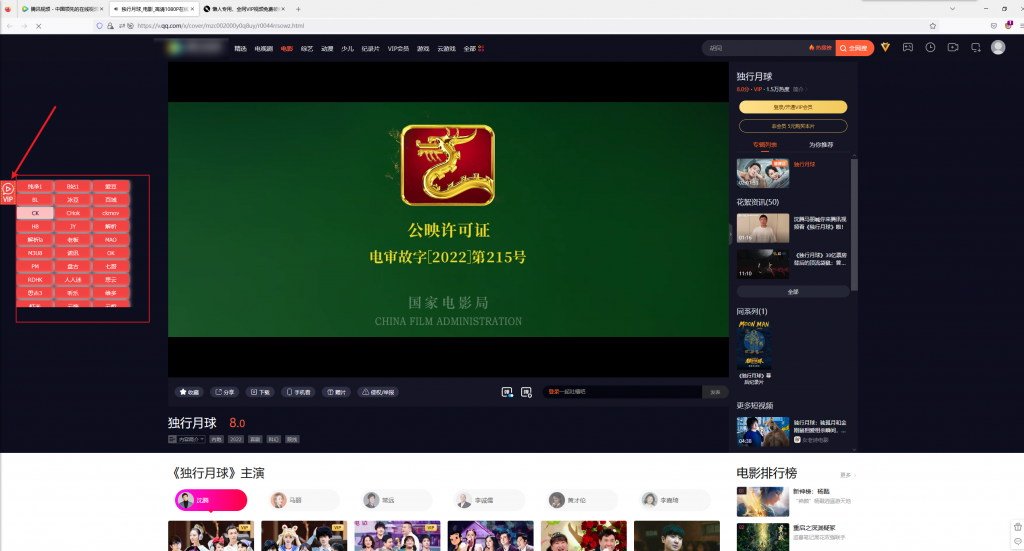1024x551 pixels.
Task: Select the 黄才伦 cast chip
Action: 582,500
